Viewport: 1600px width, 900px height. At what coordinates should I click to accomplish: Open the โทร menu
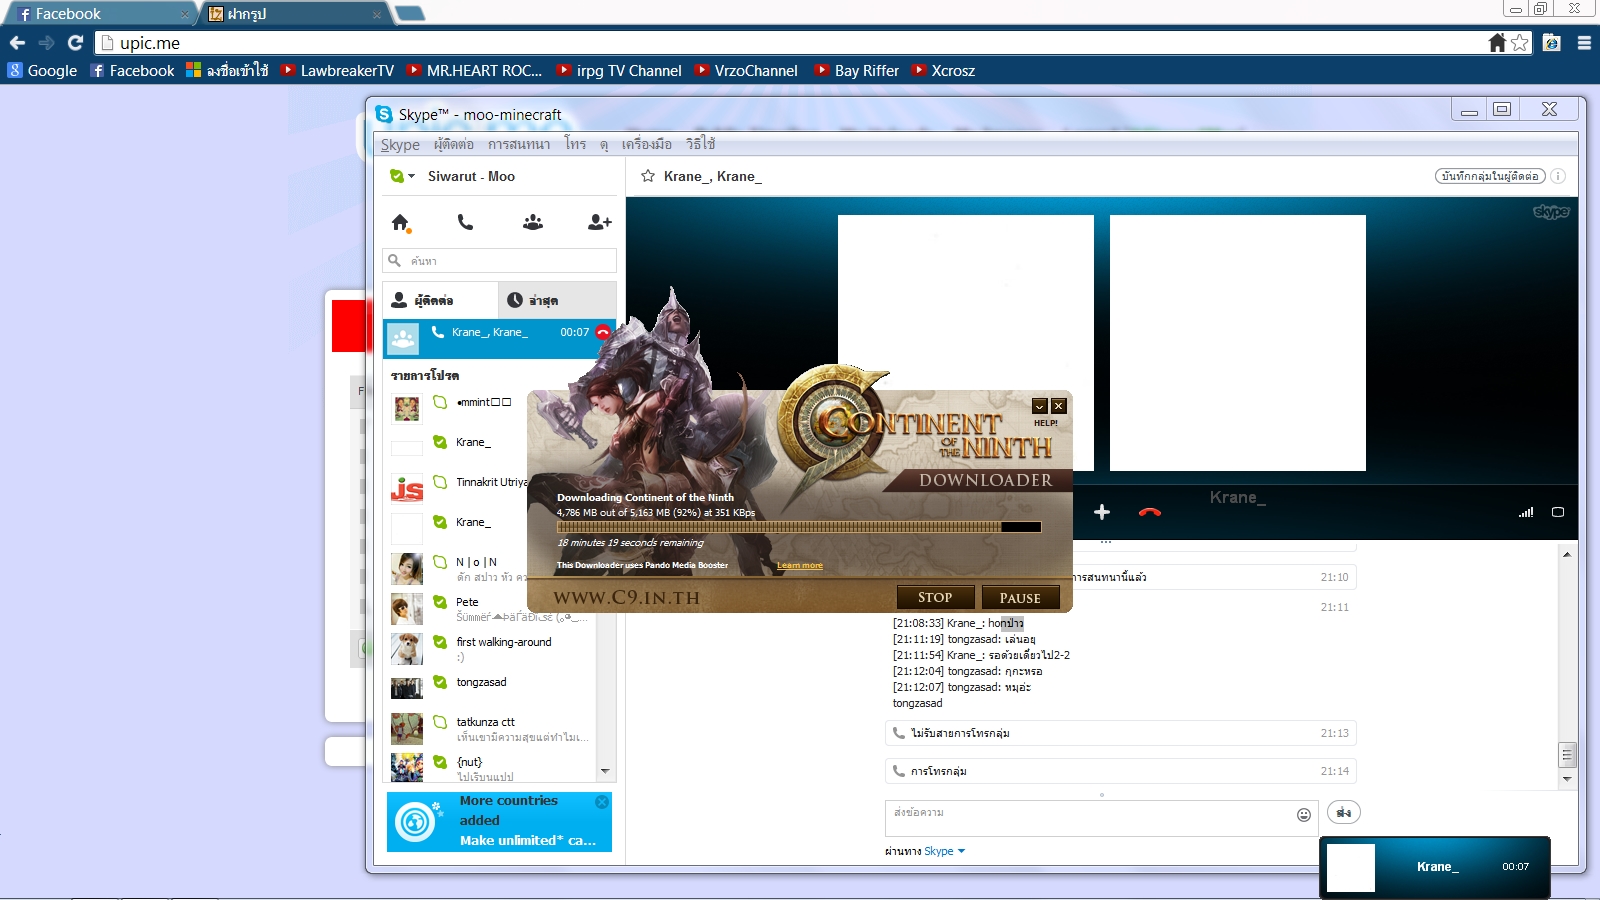pyautogui.click(x=575, y=144)
